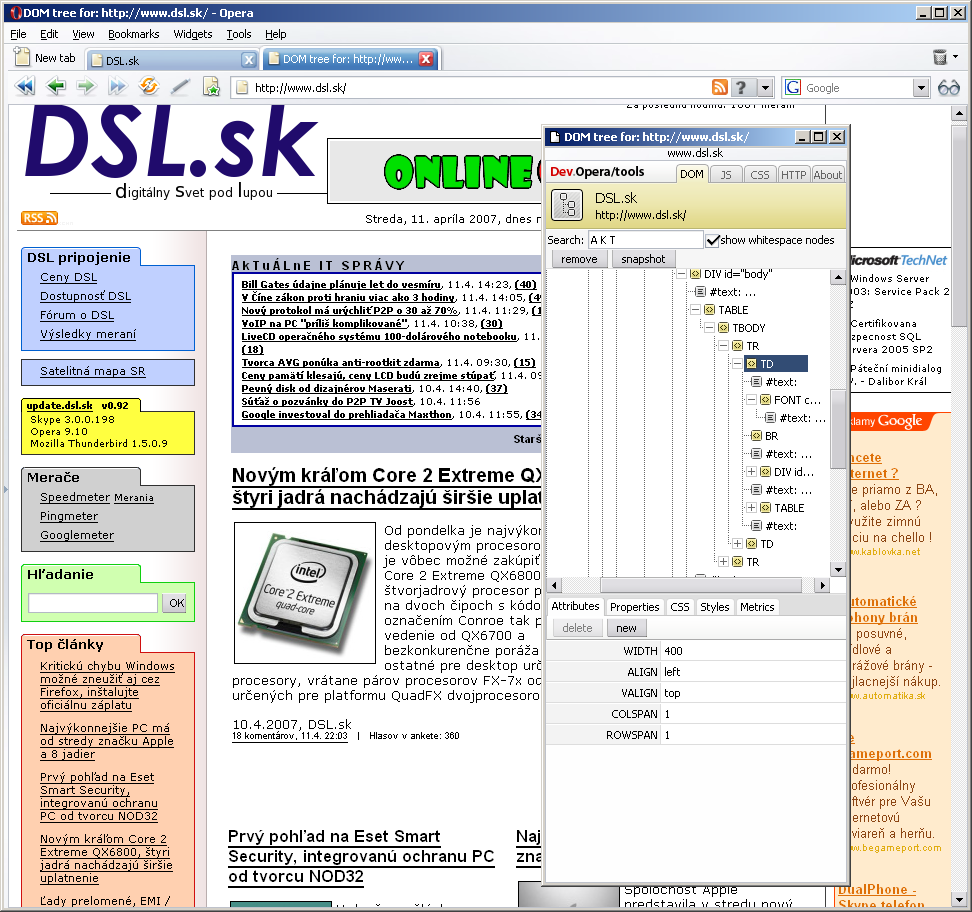Screen dimensions: 972x912
Task: Close the DOM tree for tab
Action: tap(426, 59)
